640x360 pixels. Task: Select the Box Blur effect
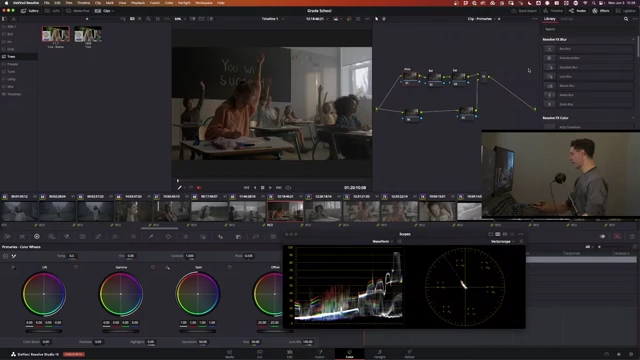click(x=588, y=49)
